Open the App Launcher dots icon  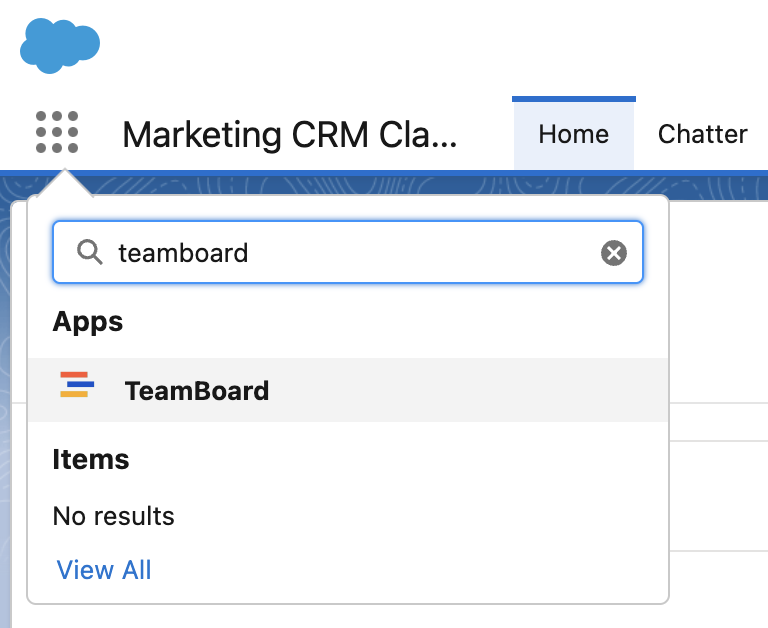tap(57, 132)
